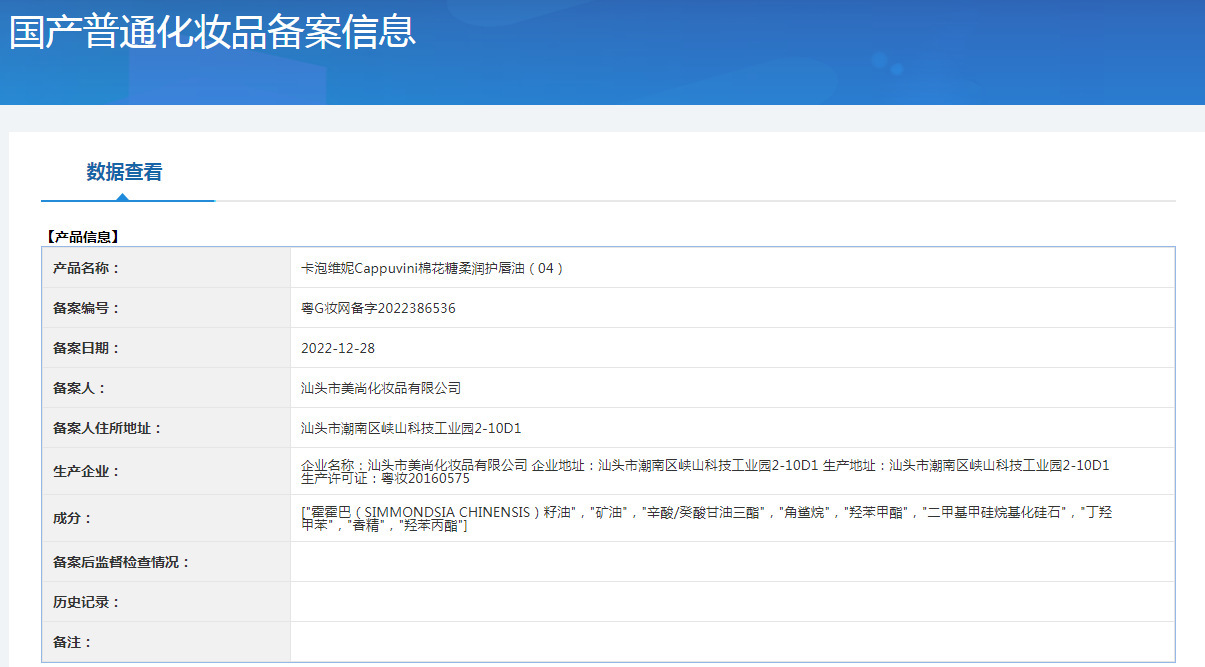The image size is (1205, 667).
Task: Click the empty 备案后监督检查情况 value cell
Action: pos(732,562)
